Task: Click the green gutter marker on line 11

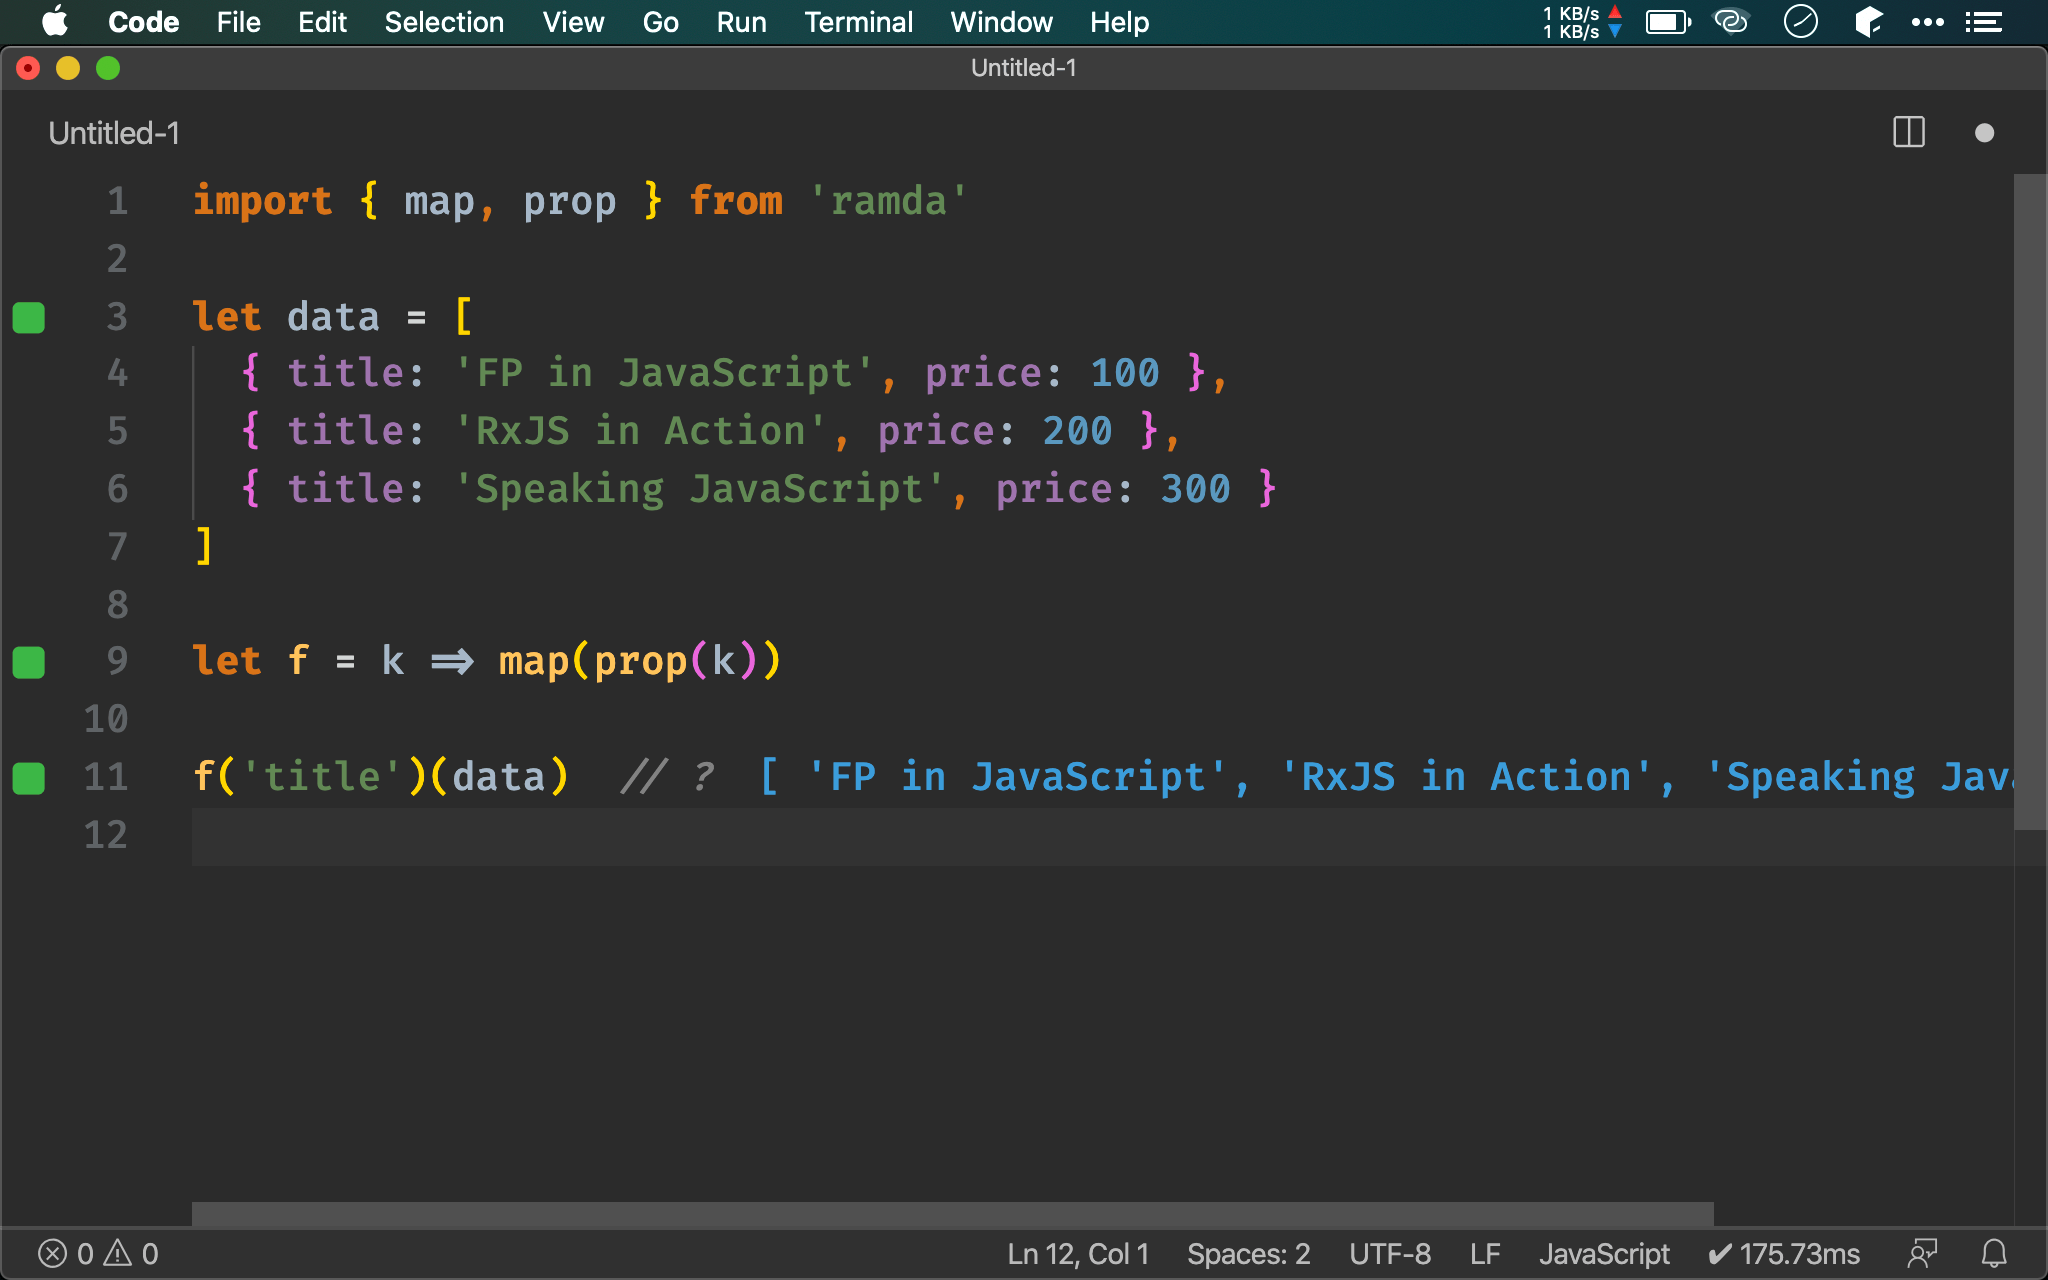Action: click(x=29, y=777)
